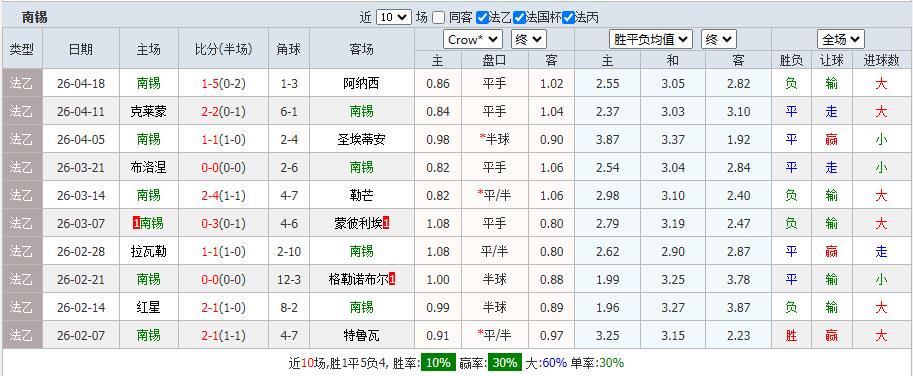
Task: Click the corner count 2-10
Action: (x=289, y=251)
